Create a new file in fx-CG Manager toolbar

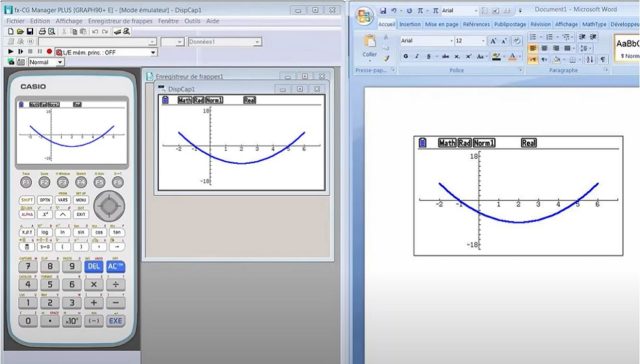click(11, 31)
